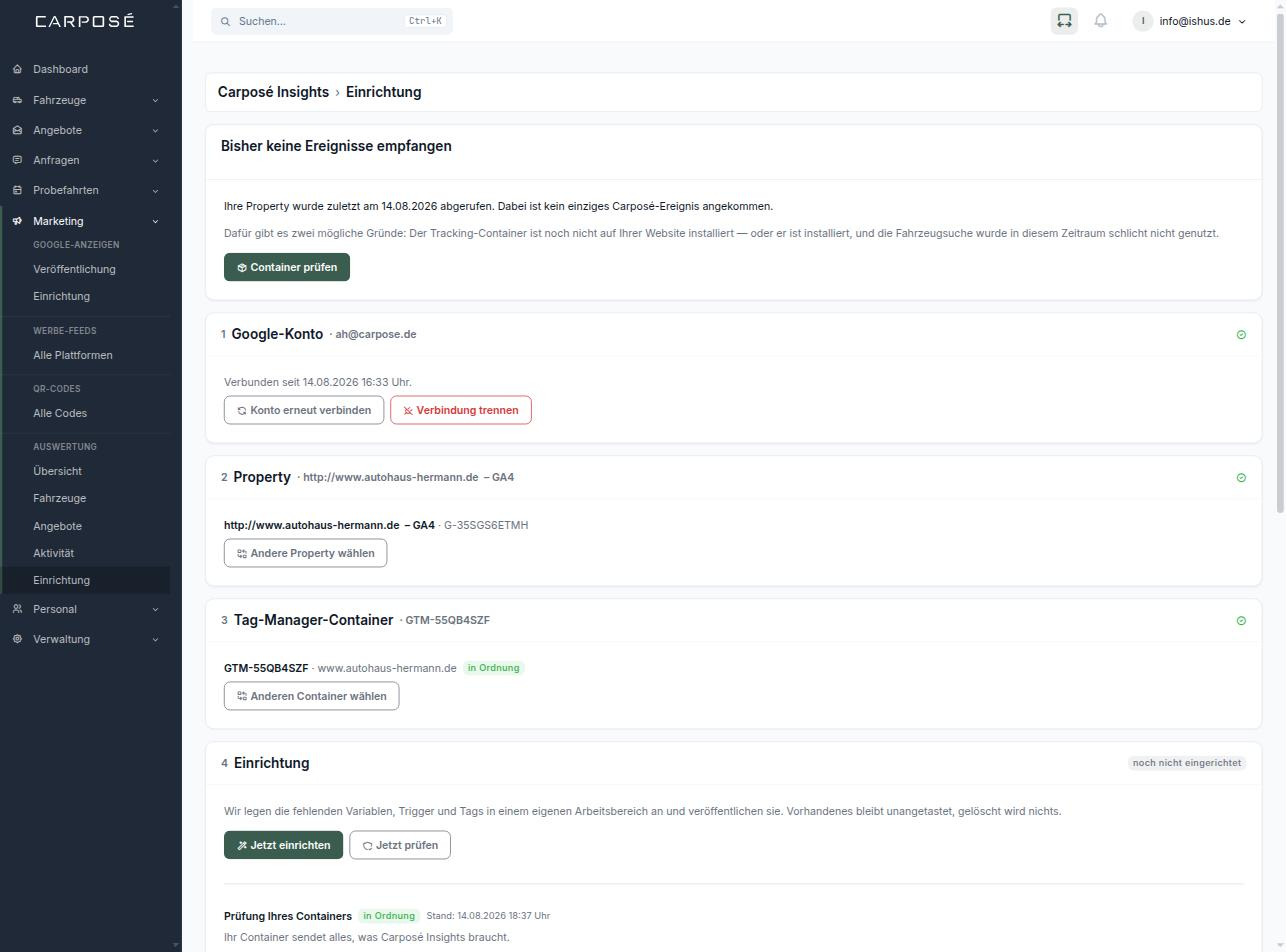
Task: Click the Container prüfen button
Action: tap(287, 267)
